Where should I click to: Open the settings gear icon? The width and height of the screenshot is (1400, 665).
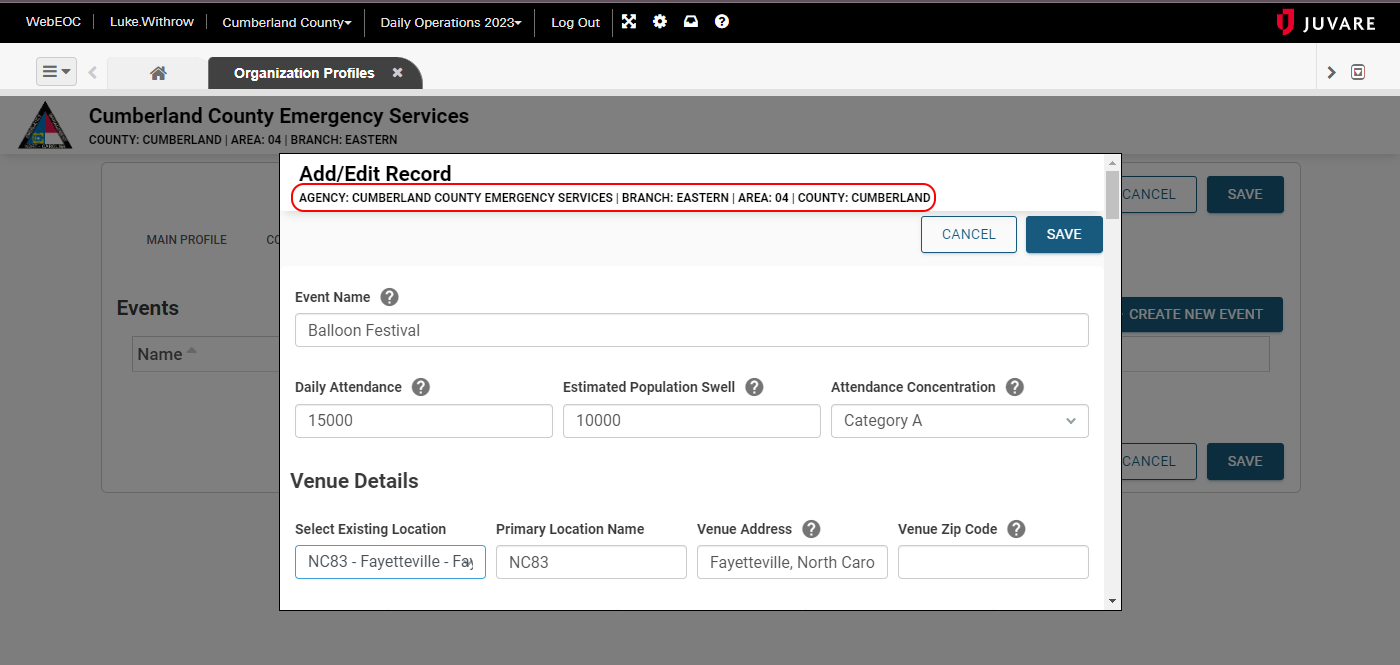(659, 21)
